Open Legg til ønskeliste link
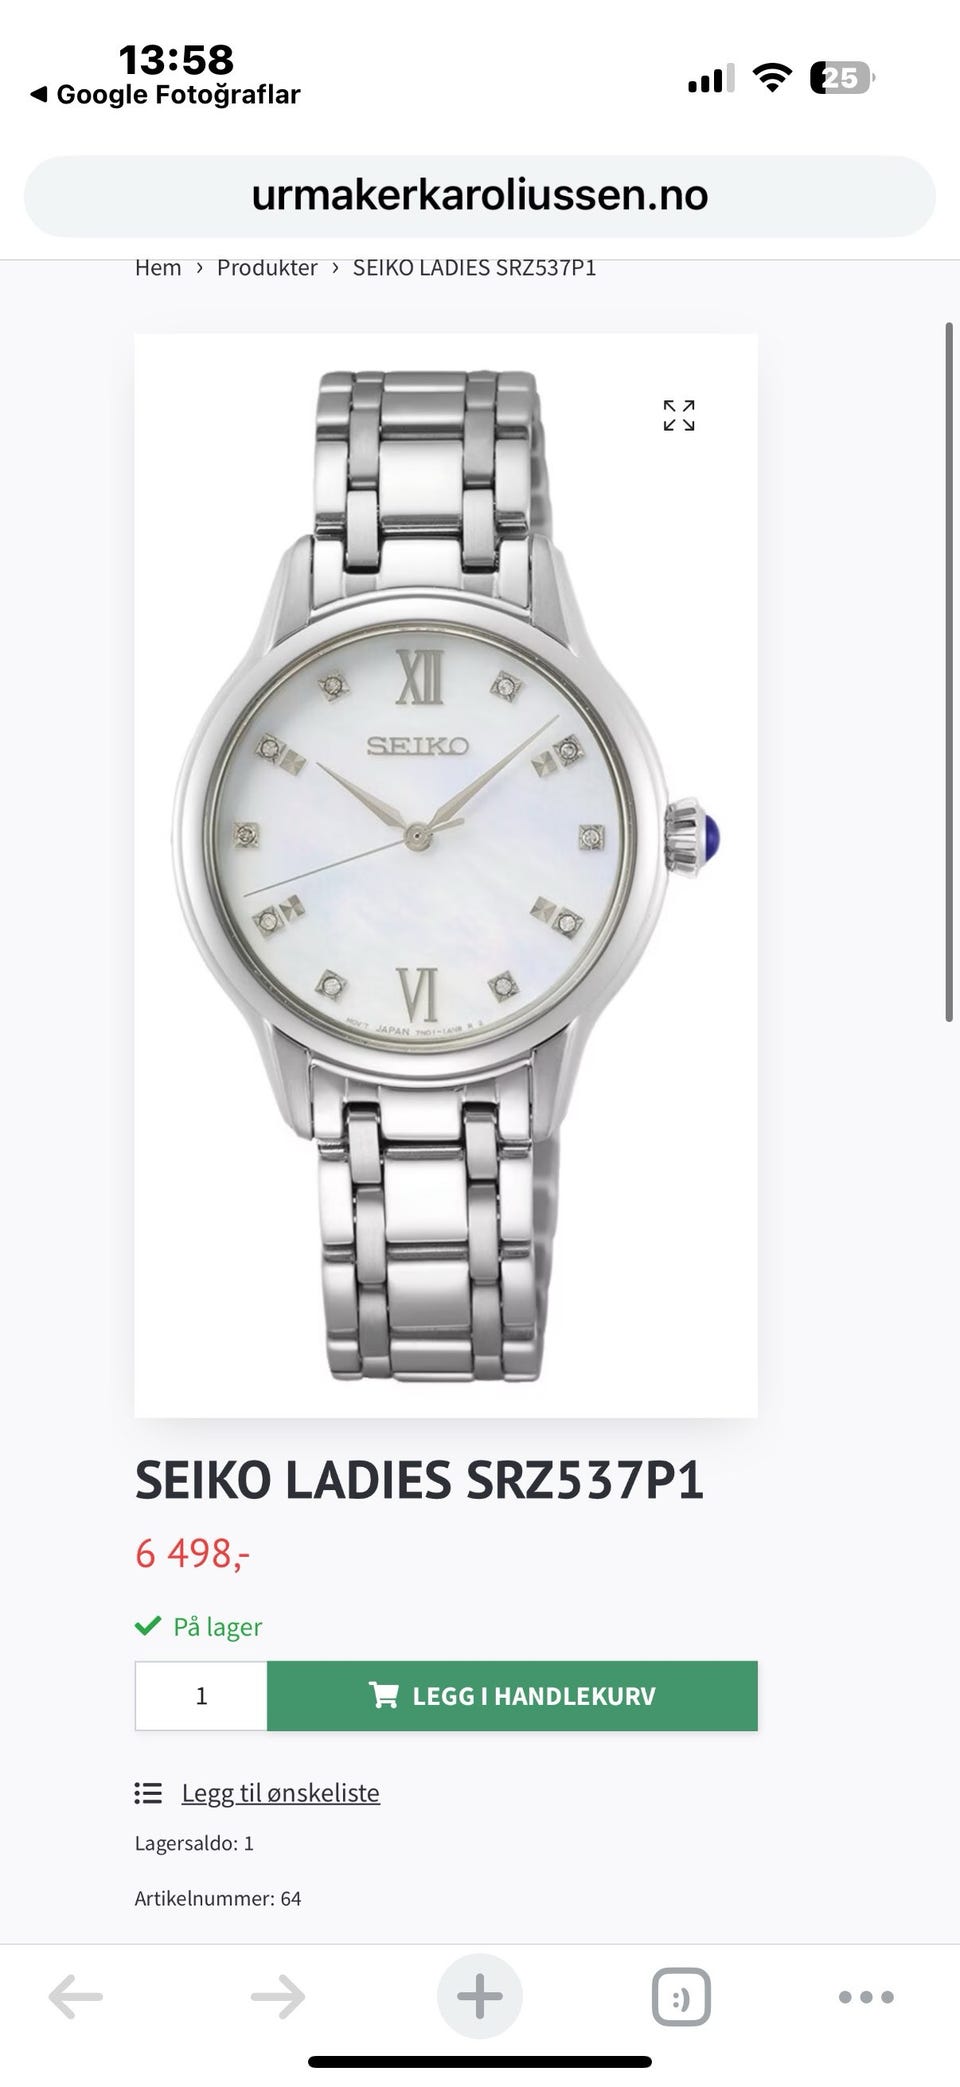This screenshot has height=2087, width=960. click(x=280, y=1793)
